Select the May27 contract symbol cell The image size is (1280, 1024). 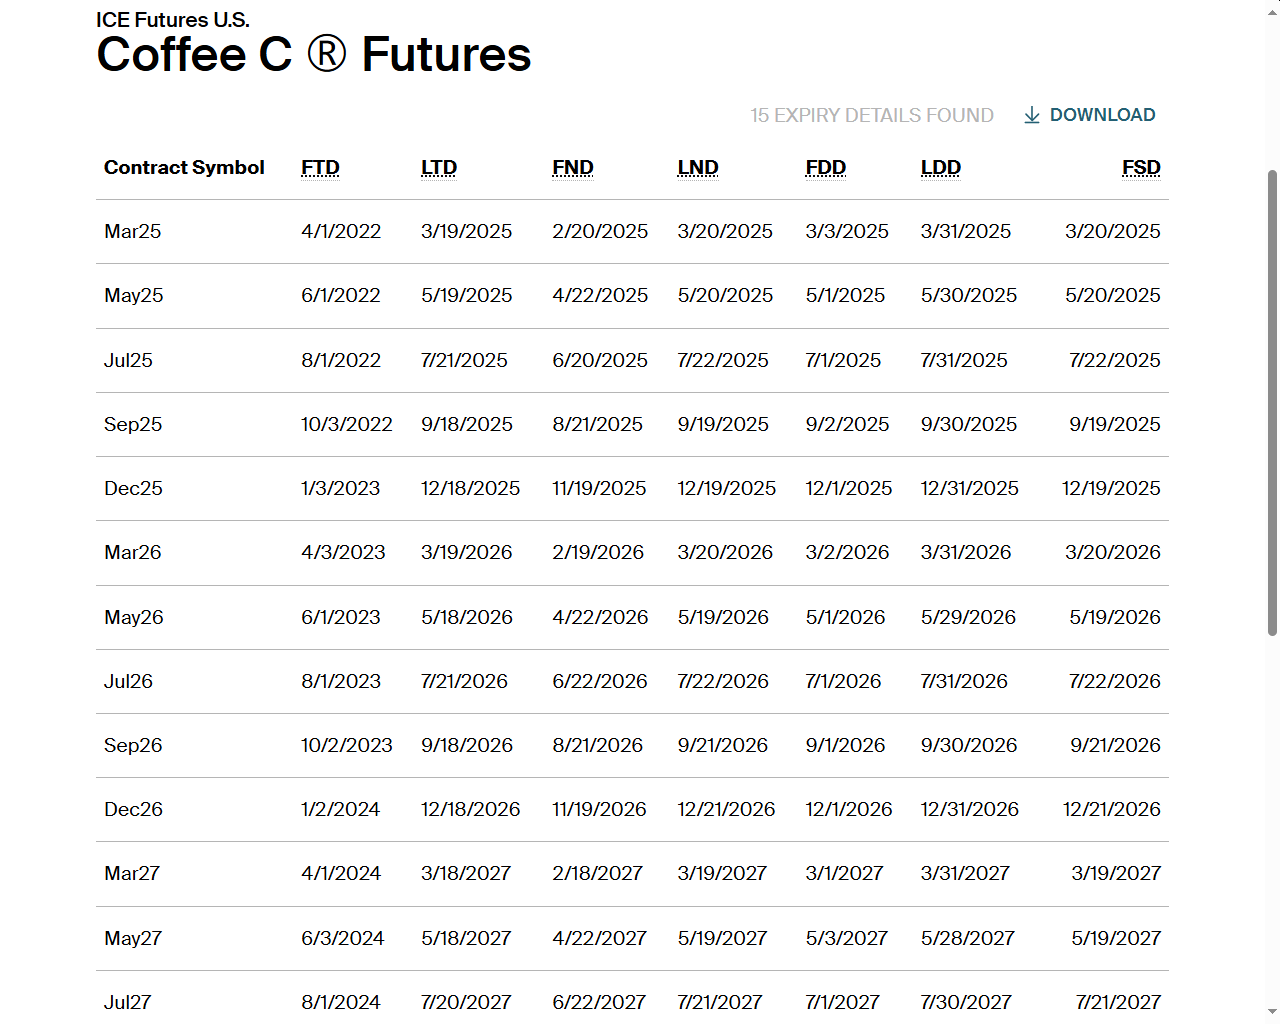click(x=133, y=938)
